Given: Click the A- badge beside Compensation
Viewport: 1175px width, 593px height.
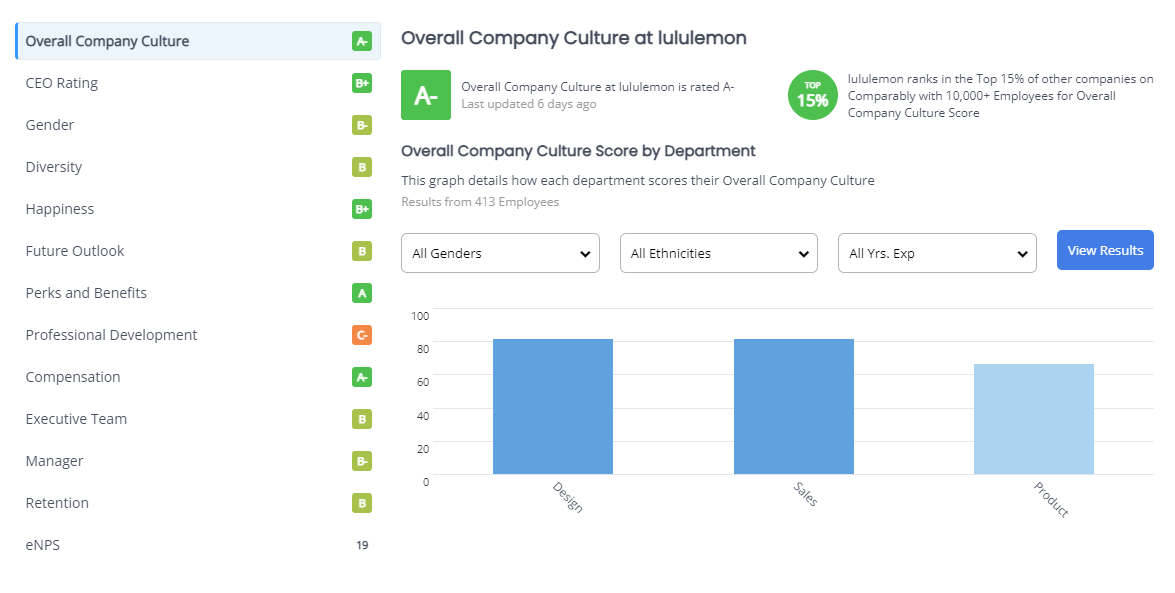Looking at the screenshot, I should click(362, 377).
